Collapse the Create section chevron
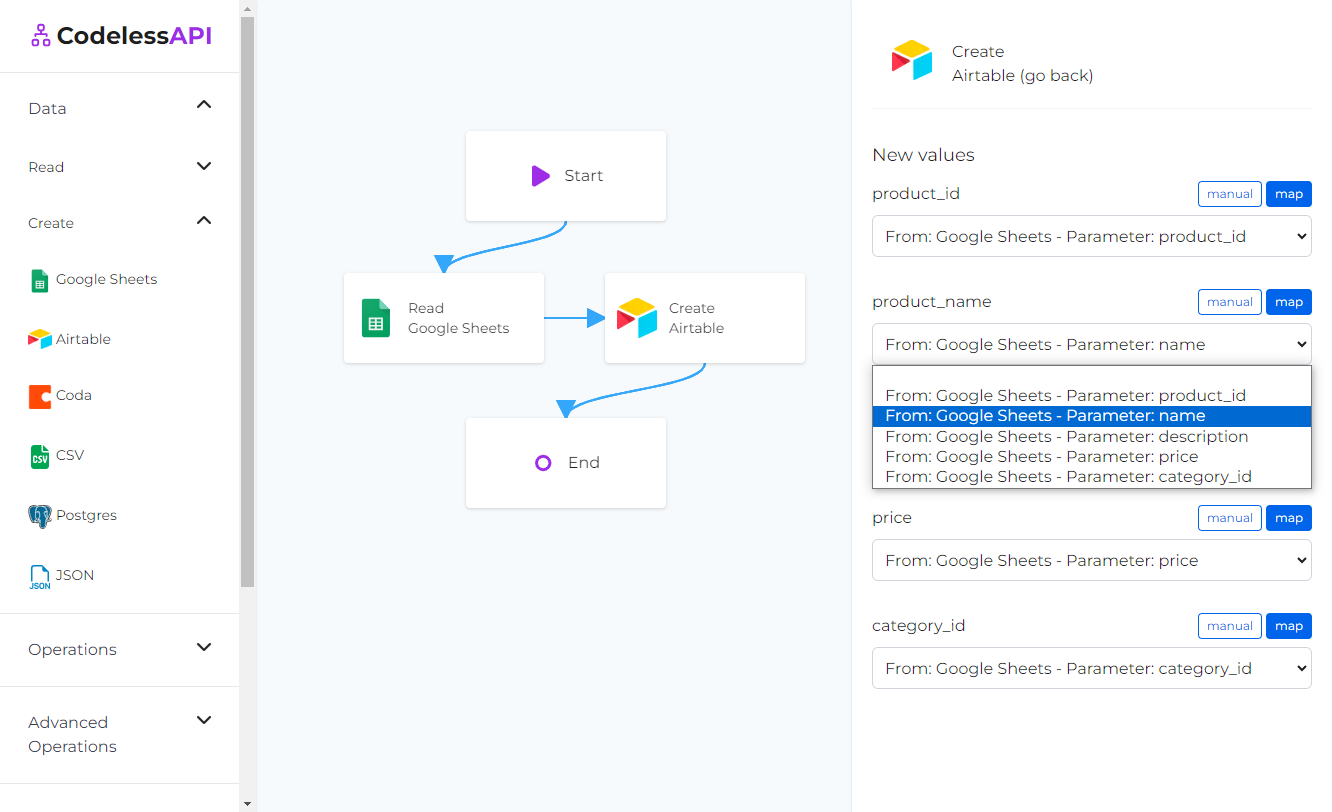 tap(204, 220)
